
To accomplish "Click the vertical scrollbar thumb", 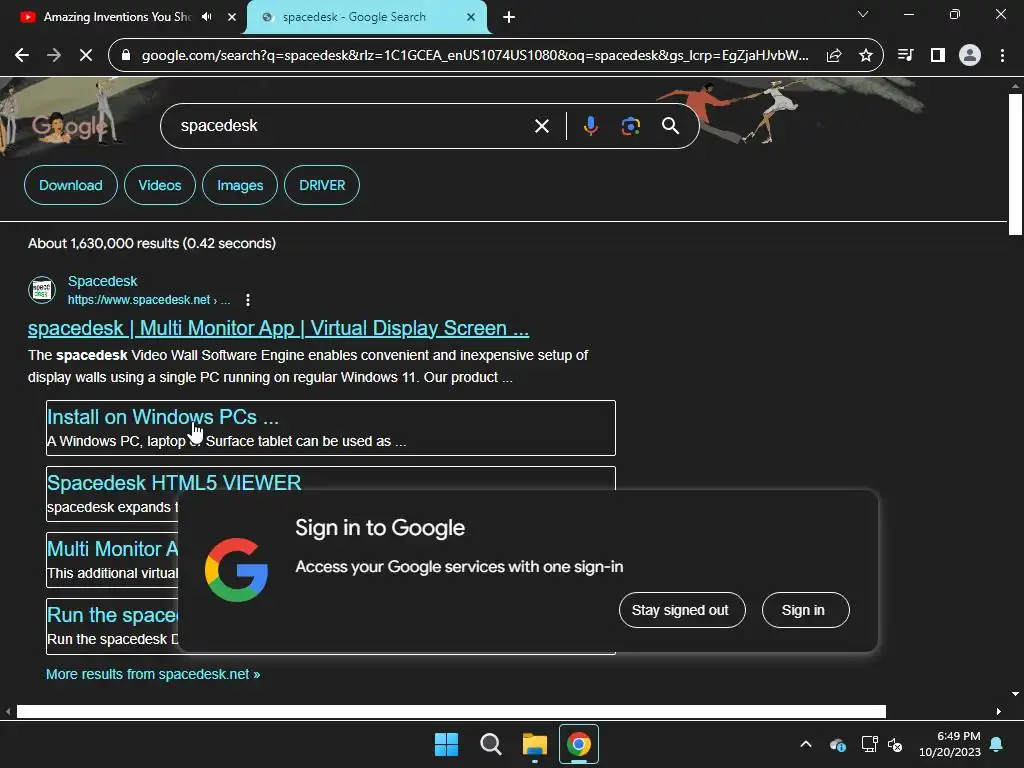I will 1015,165.
